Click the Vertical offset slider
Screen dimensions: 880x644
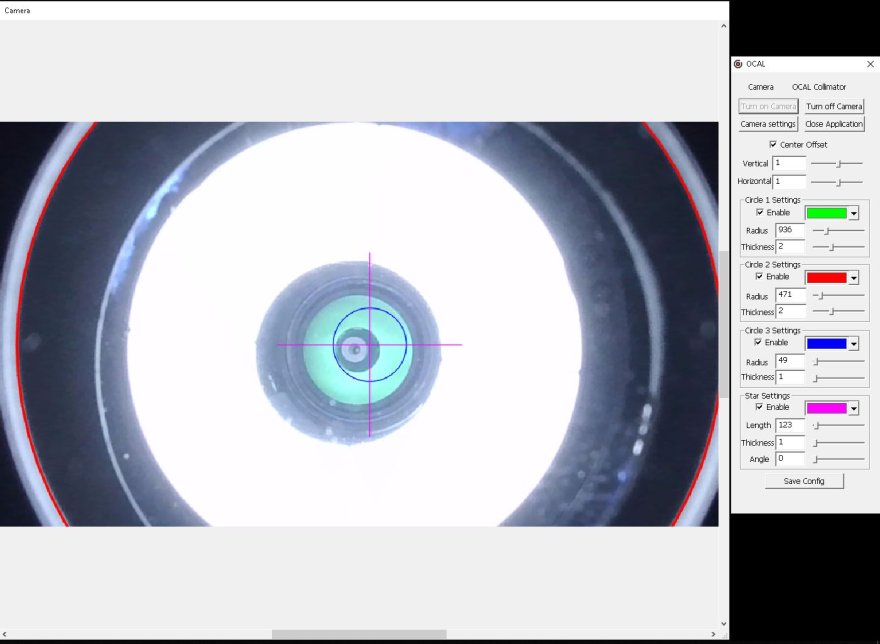[837, 163]
